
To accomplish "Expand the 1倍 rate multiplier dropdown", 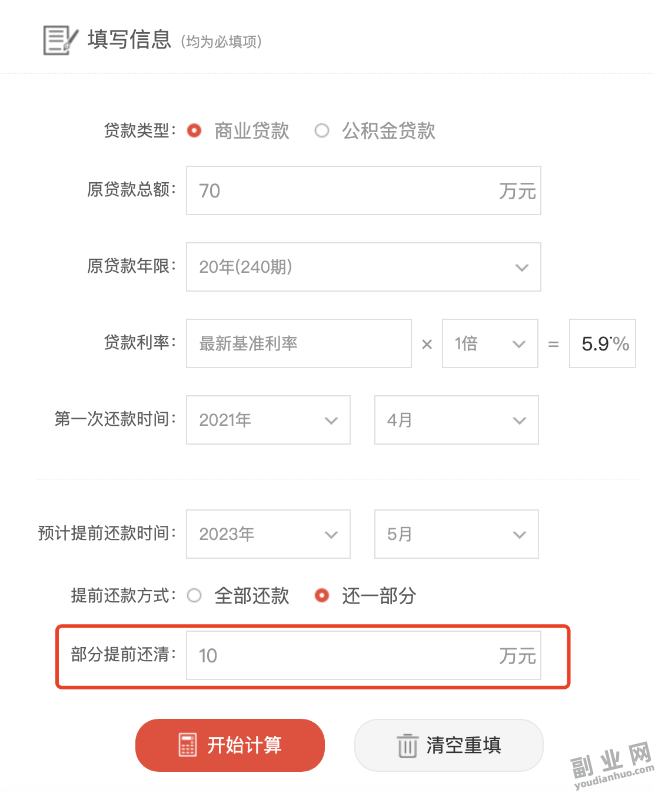I will (x=490, y=344).
